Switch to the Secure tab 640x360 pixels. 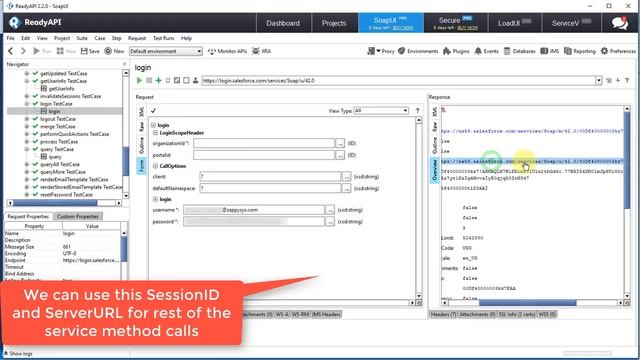coord(456,23)
